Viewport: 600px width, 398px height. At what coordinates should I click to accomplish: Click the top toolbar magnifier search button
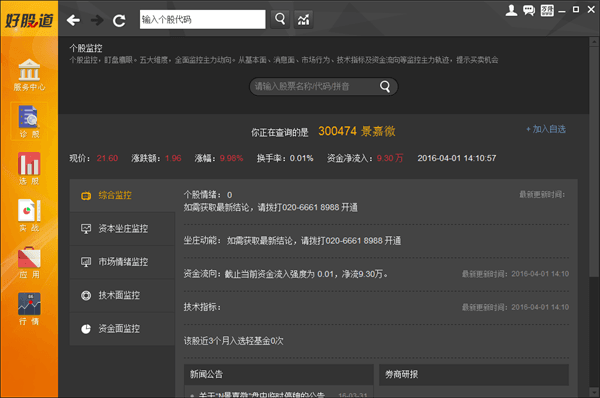pyautogui.click(x=280, y=19)
